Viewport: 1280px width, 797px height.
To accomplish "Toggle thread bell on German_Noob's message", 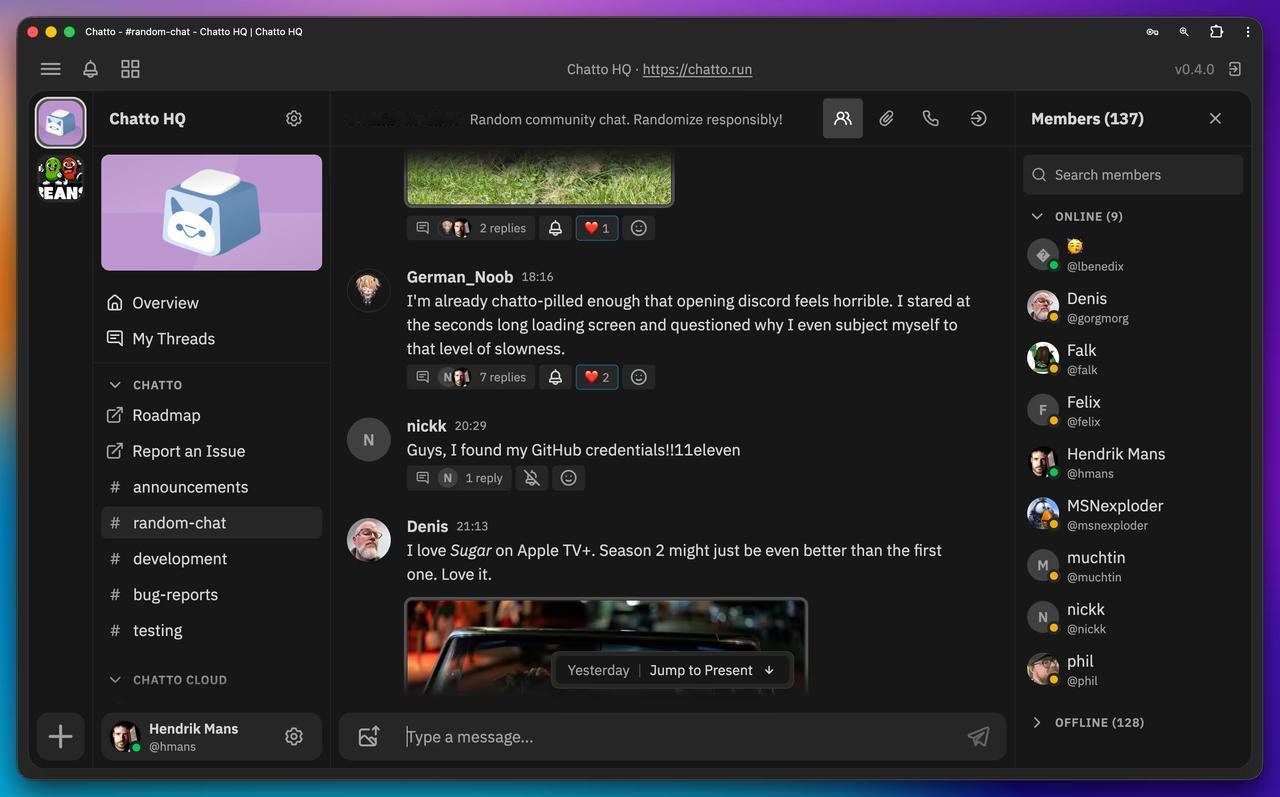I will tap(556, 377).
